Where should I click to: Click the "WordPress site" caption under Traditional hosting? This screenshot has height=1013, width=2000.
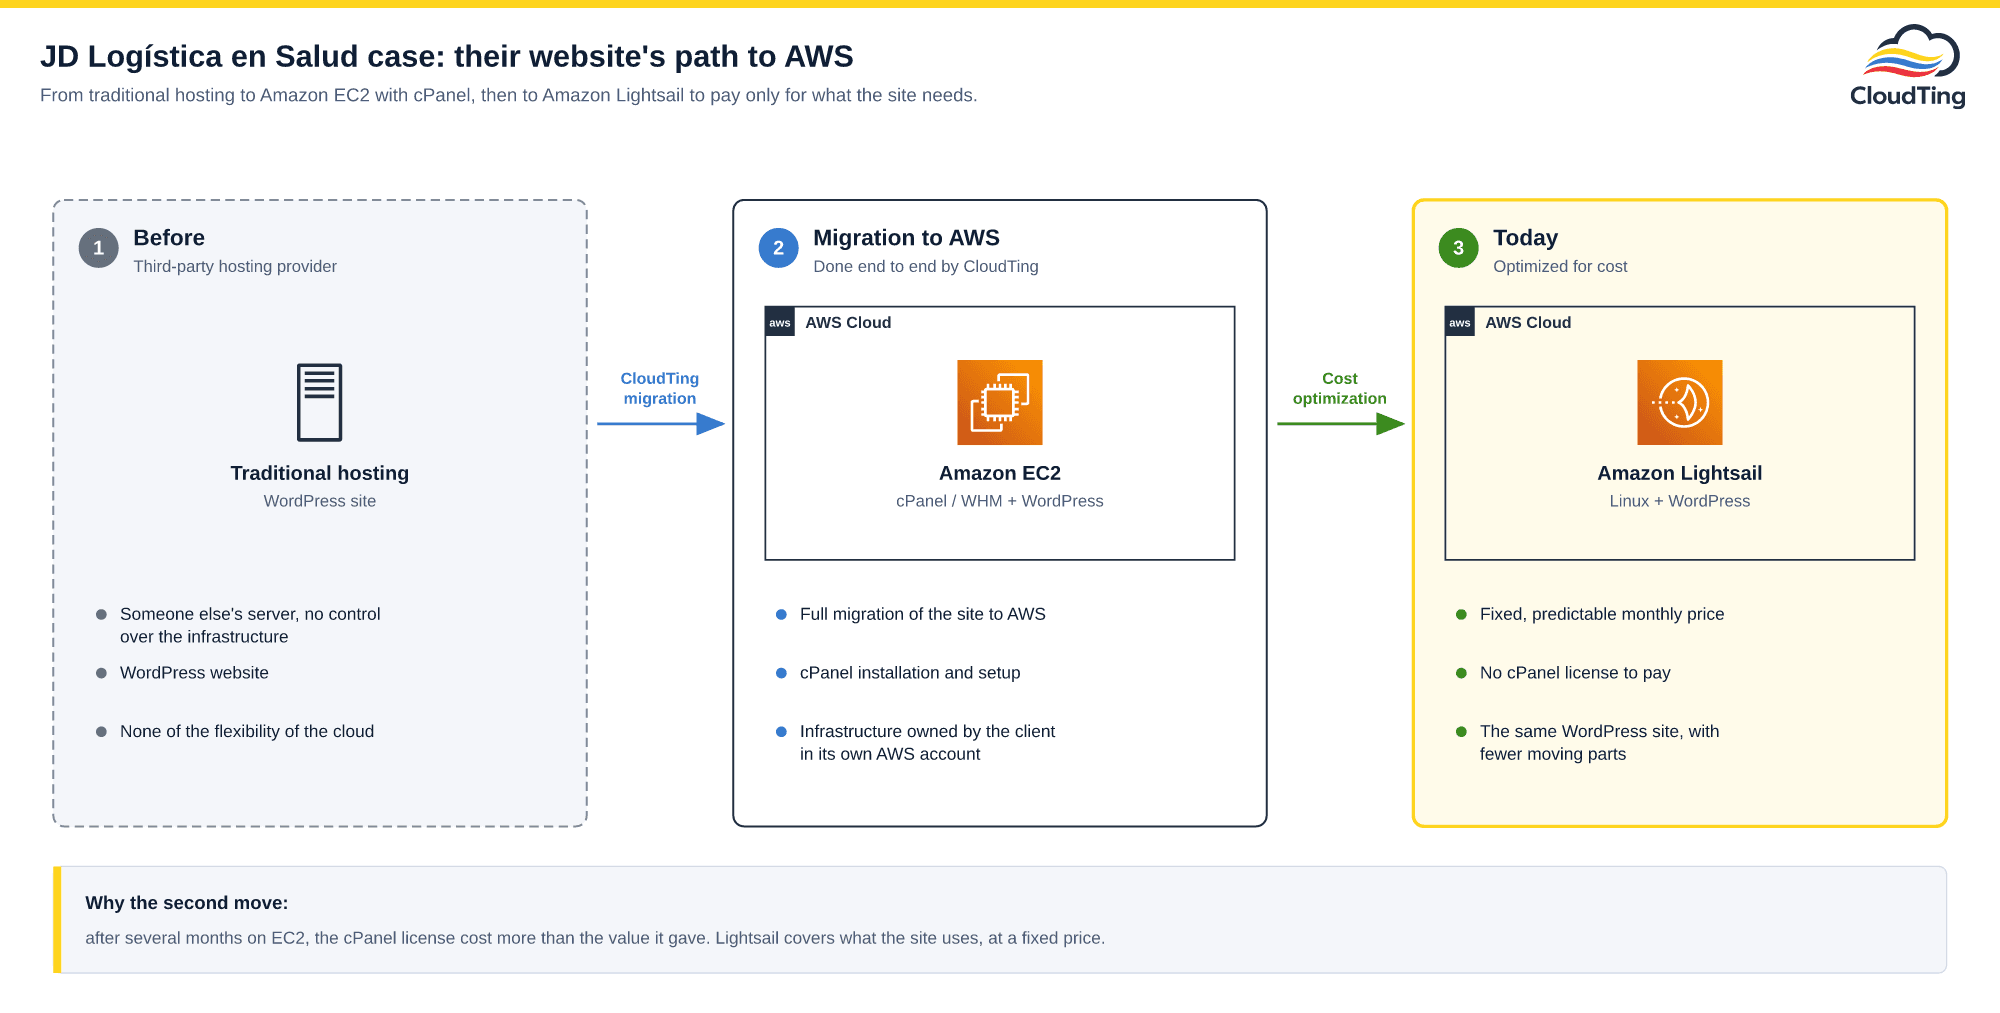point(320,501)
